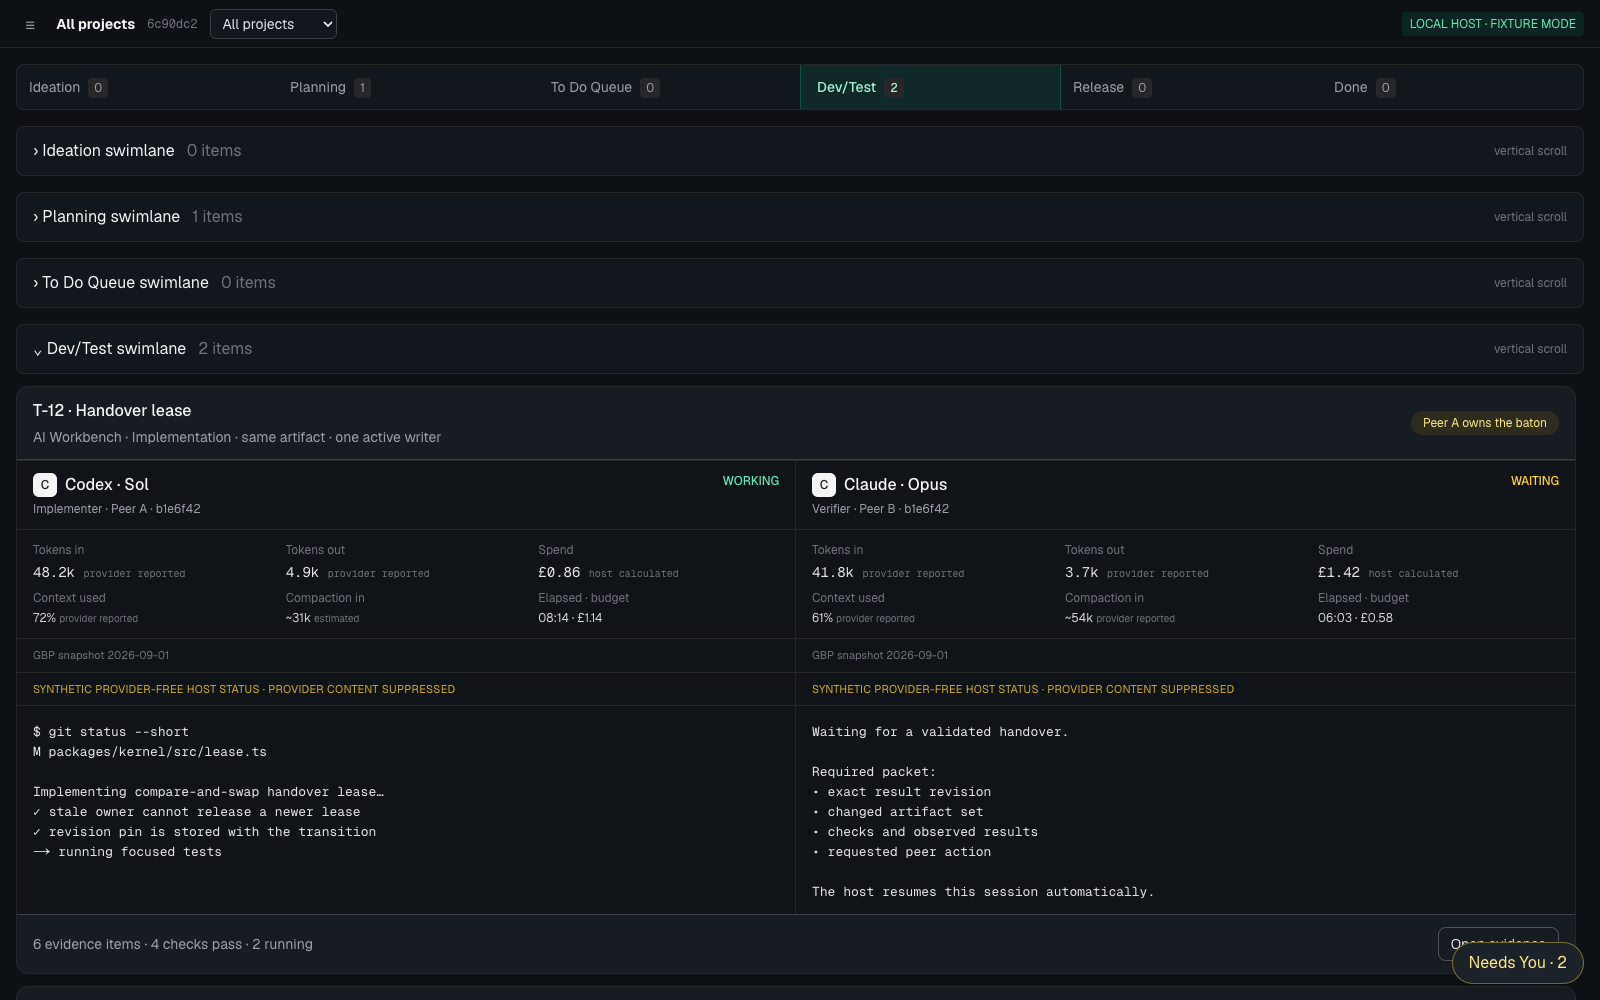Viewport: 1600px width, 1000px height.
Task: Click the Claude · Opus avatar icon
Action: tap(824, 485)
